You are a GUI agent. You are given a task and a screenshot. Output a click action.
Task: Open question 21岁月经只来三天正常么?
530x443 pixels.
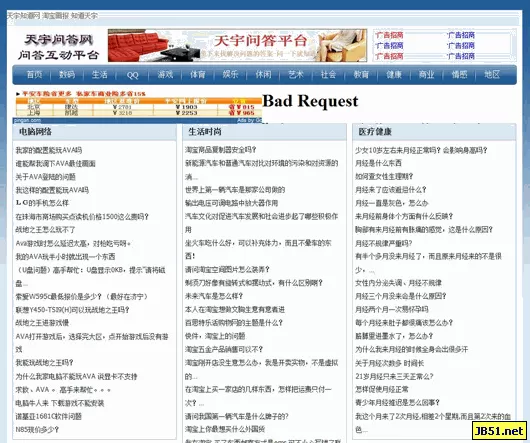[x=394, y=376]
